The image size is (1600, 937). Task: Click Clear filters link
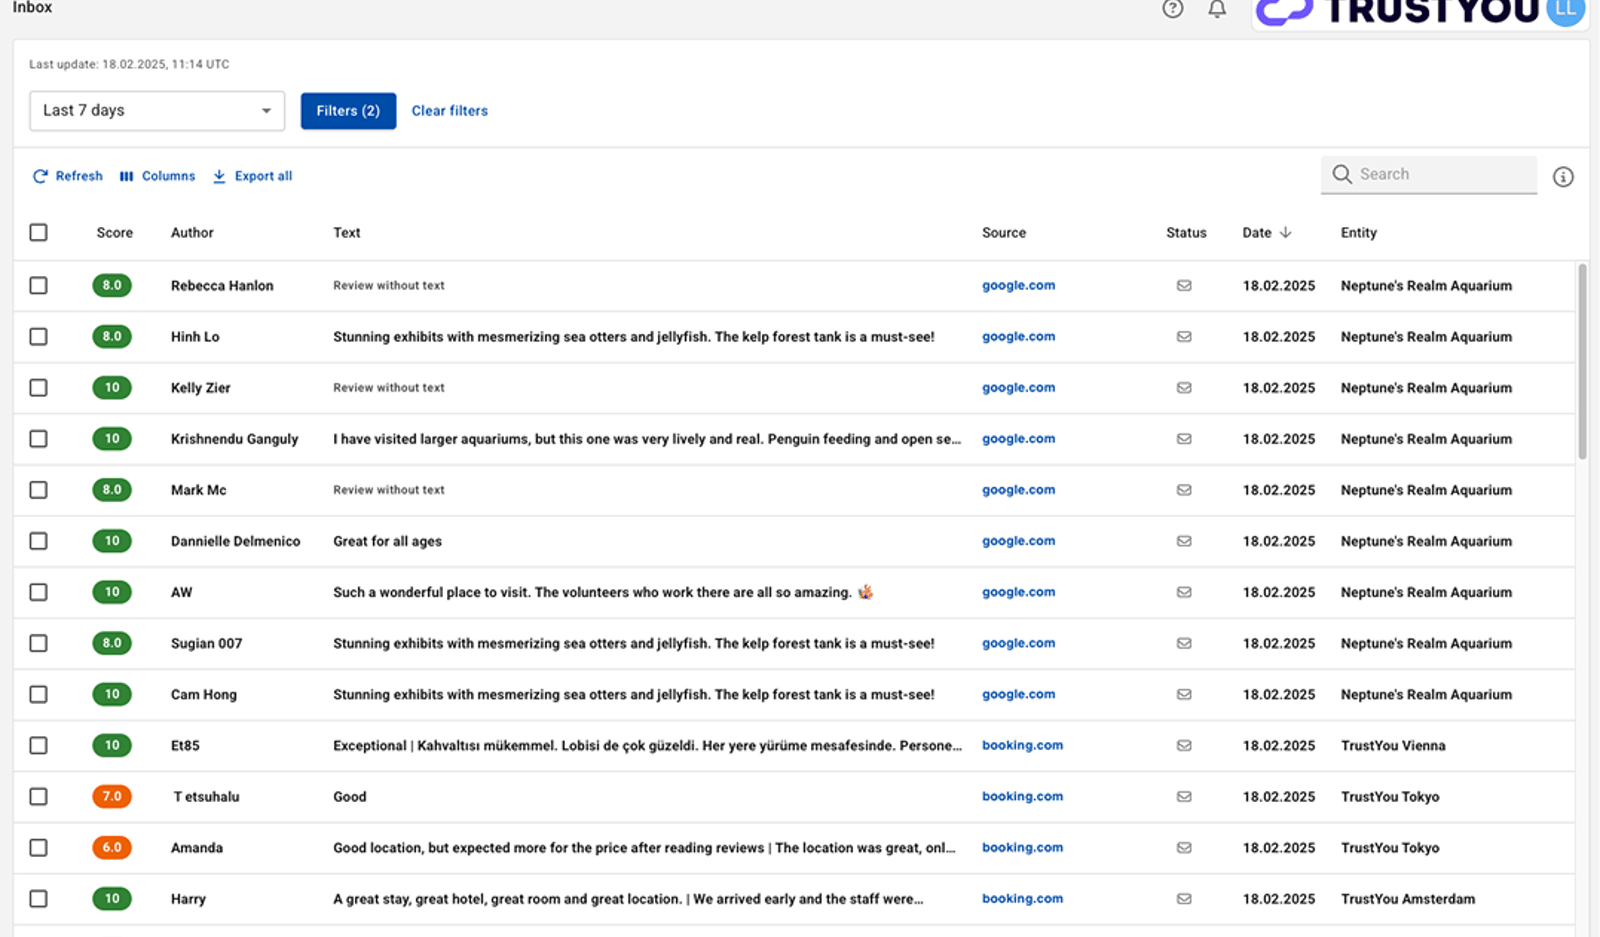(x=450, y=111)
